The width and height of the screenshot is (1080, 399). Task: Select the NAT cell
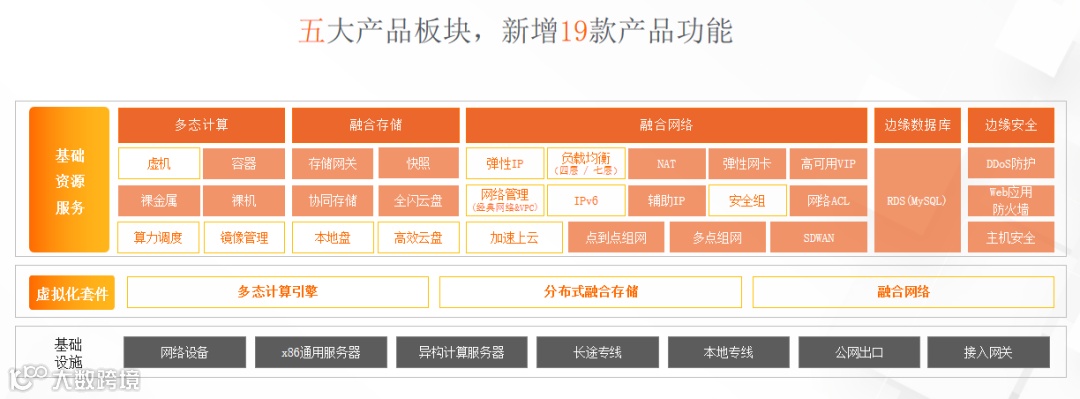tap(666, 163)
